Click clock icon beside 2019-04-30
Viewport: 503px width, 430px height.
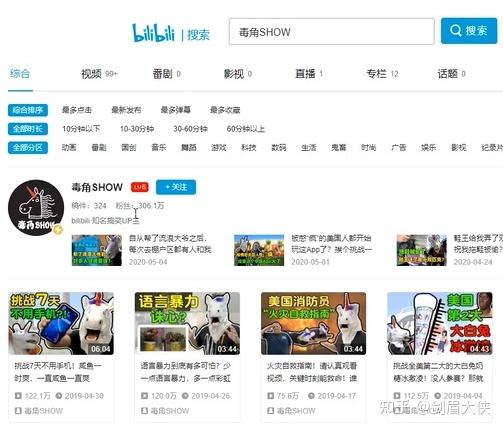tap(59, 396)
